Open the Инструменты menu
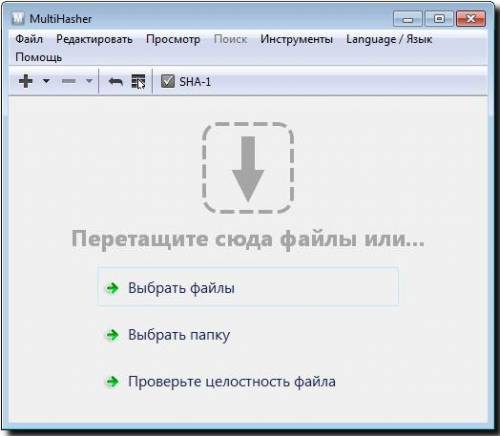Screen dimensions: 500x436 (296, 39)
